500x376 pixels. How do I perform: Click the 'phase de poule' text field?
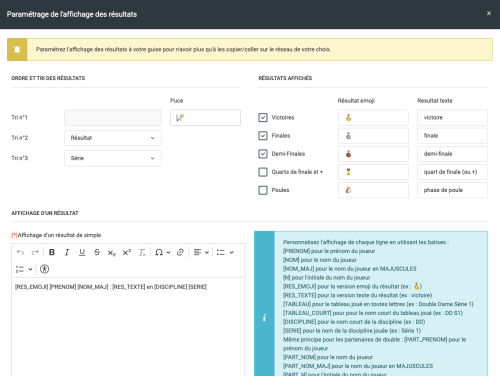(452, 190)
